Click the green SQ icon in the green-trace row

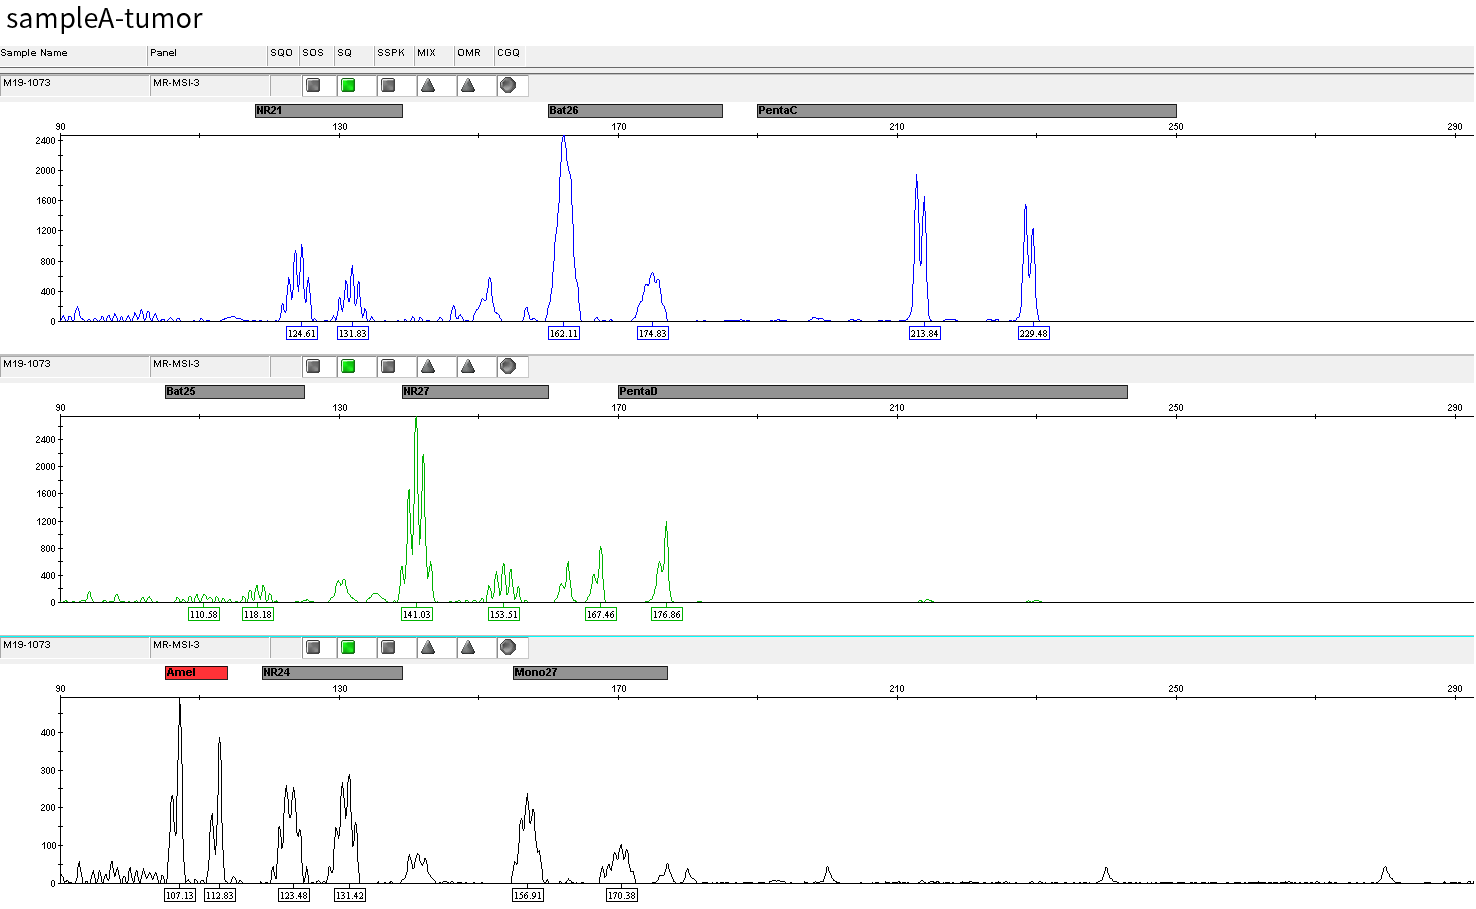(348, 367)
